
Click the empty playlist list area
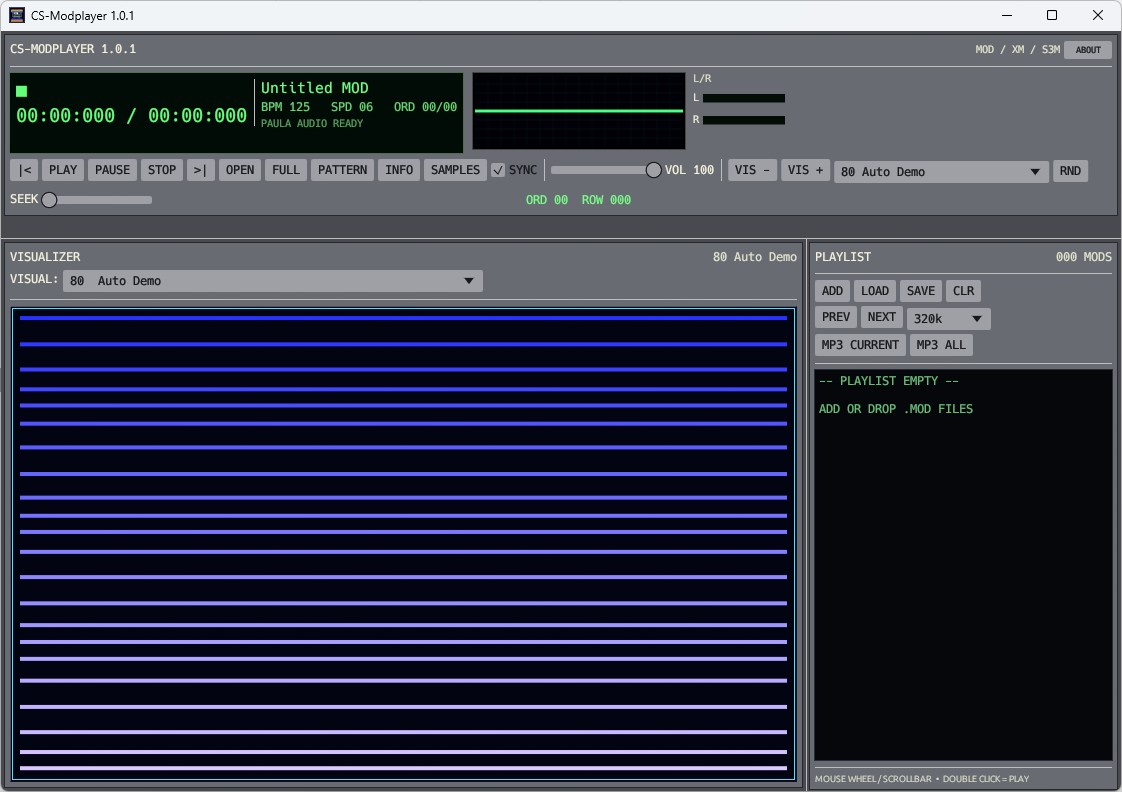tap(963, 565)
